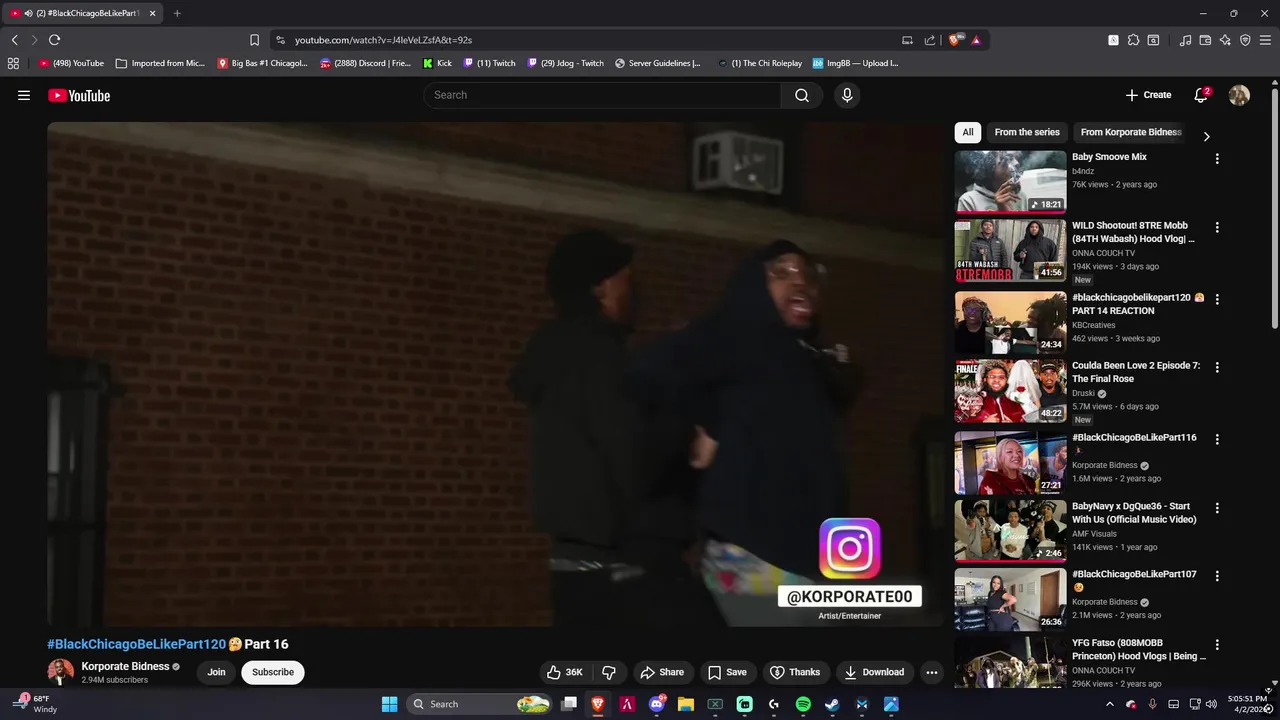
Task: Open Brave Leo AI sparkle icon
Action: click(x=1225, y=40)
